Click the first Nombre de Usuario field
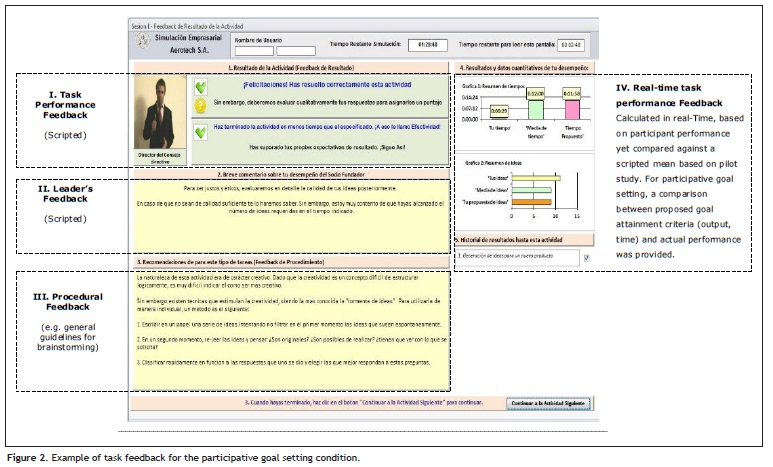Screen dimensions: 773x467 tap(253, 50)
